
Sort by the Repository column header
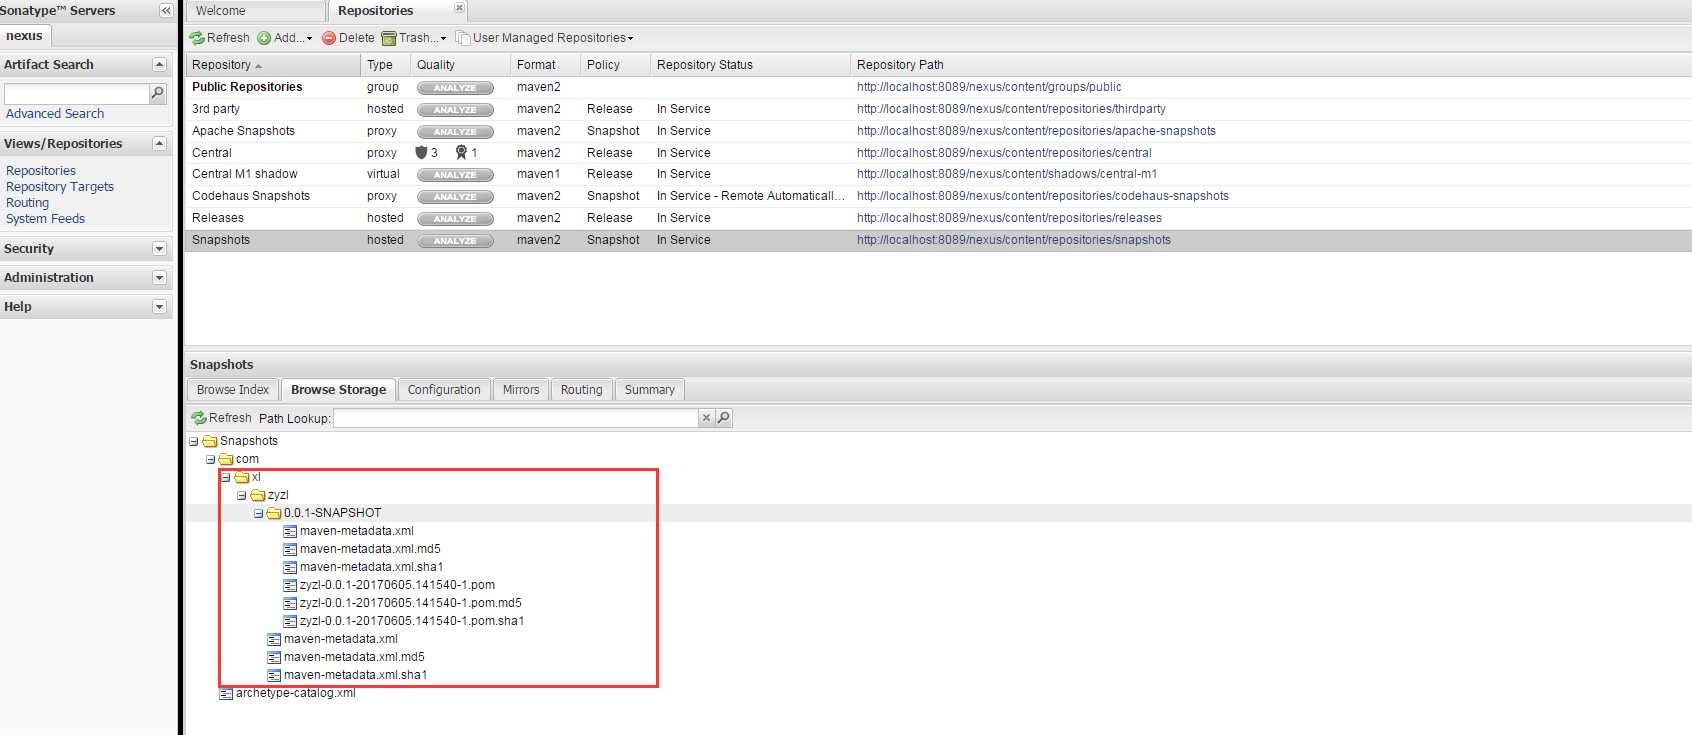(272, 65)
